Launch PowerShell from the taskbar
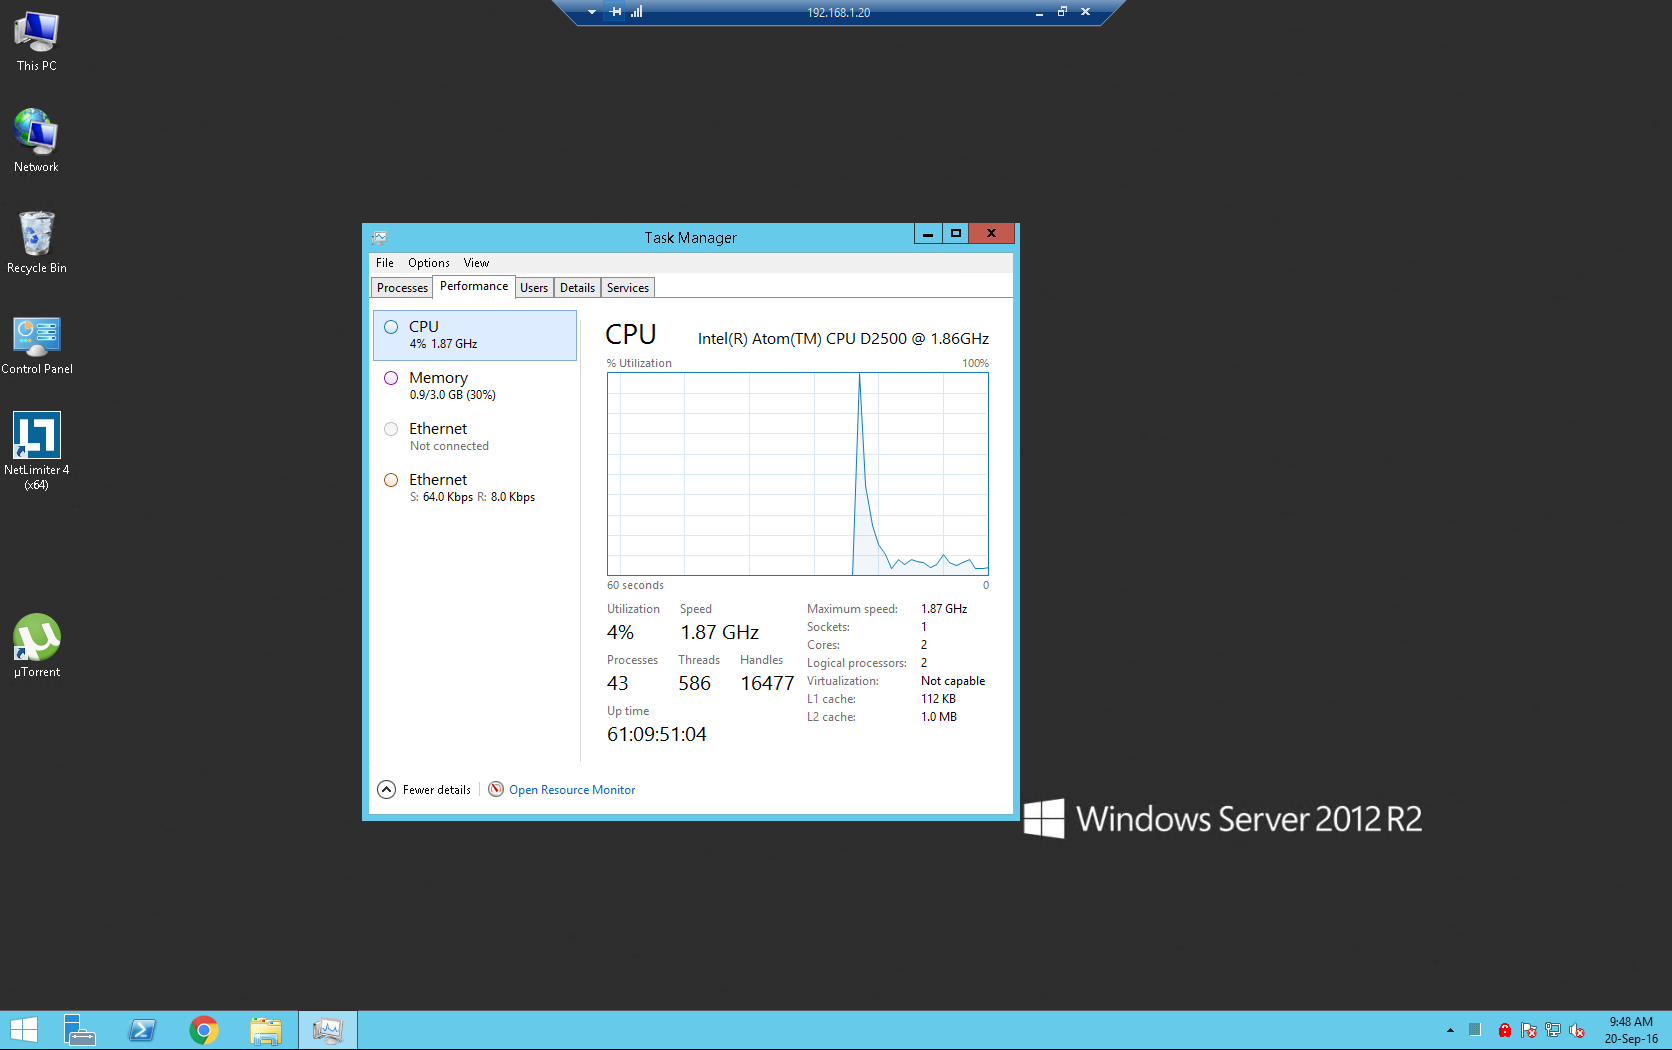This screenshot has width=1672, height=1050. coord(142,1030)
